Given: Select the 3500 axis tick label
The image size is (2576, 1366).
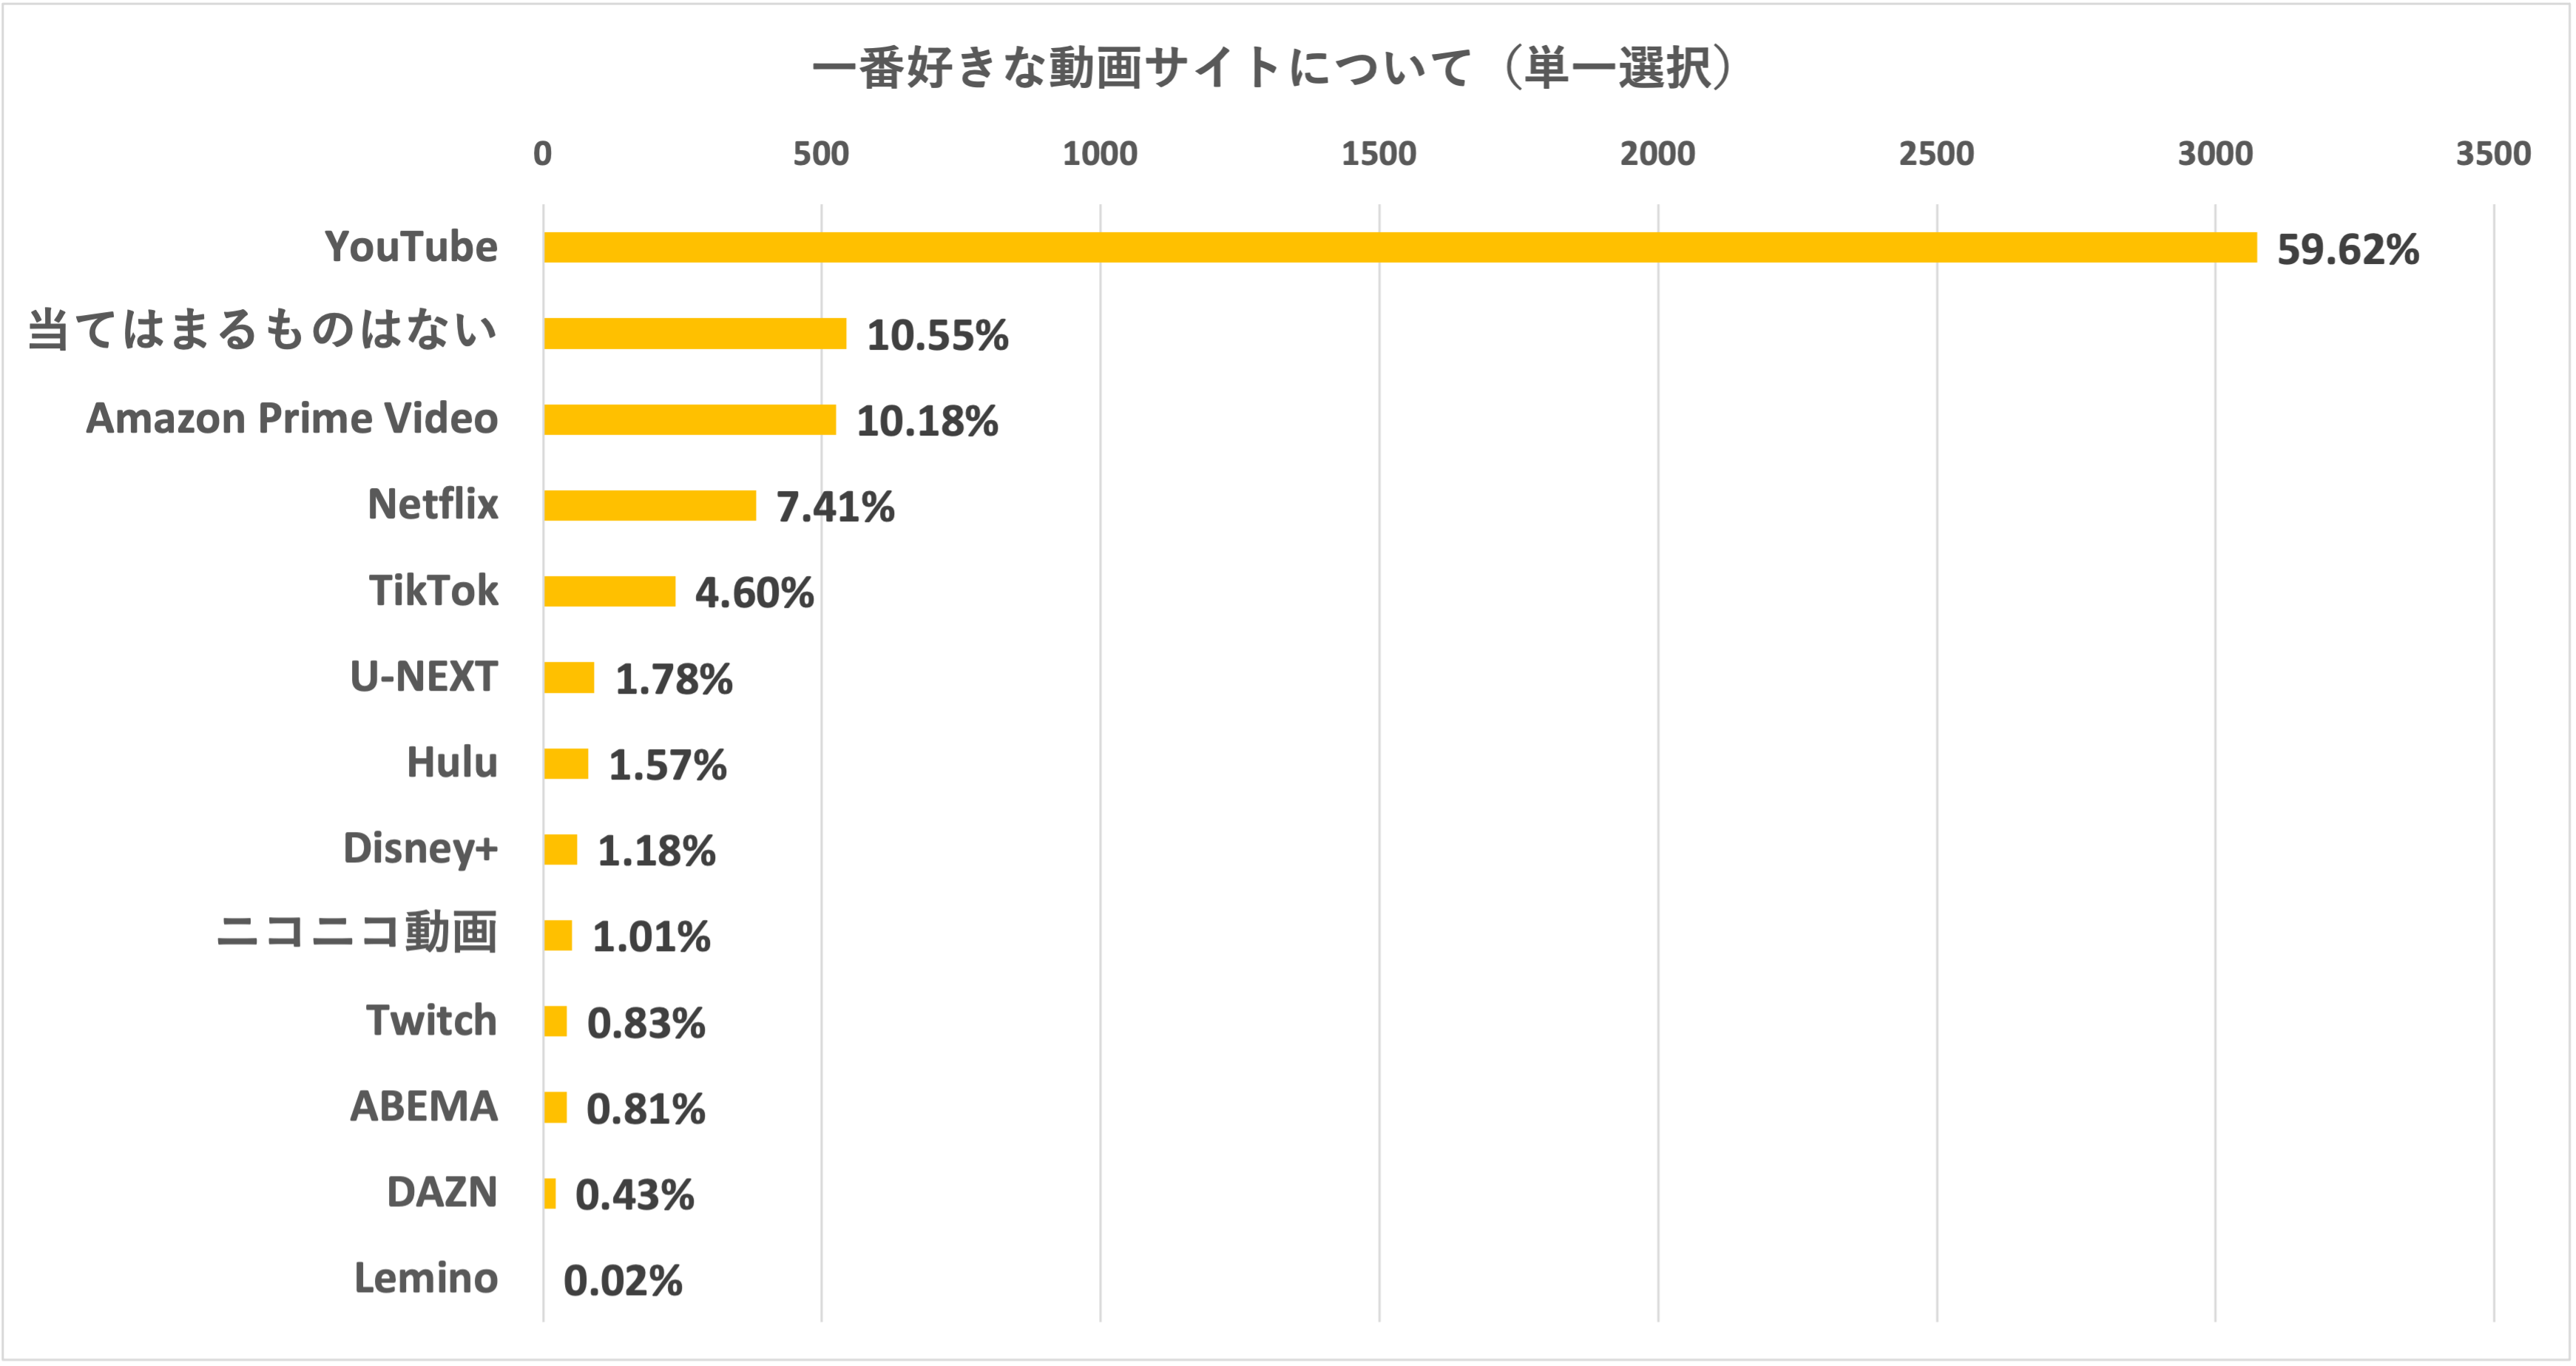Looking at the screenshot, I should (x=2493, y=154).
